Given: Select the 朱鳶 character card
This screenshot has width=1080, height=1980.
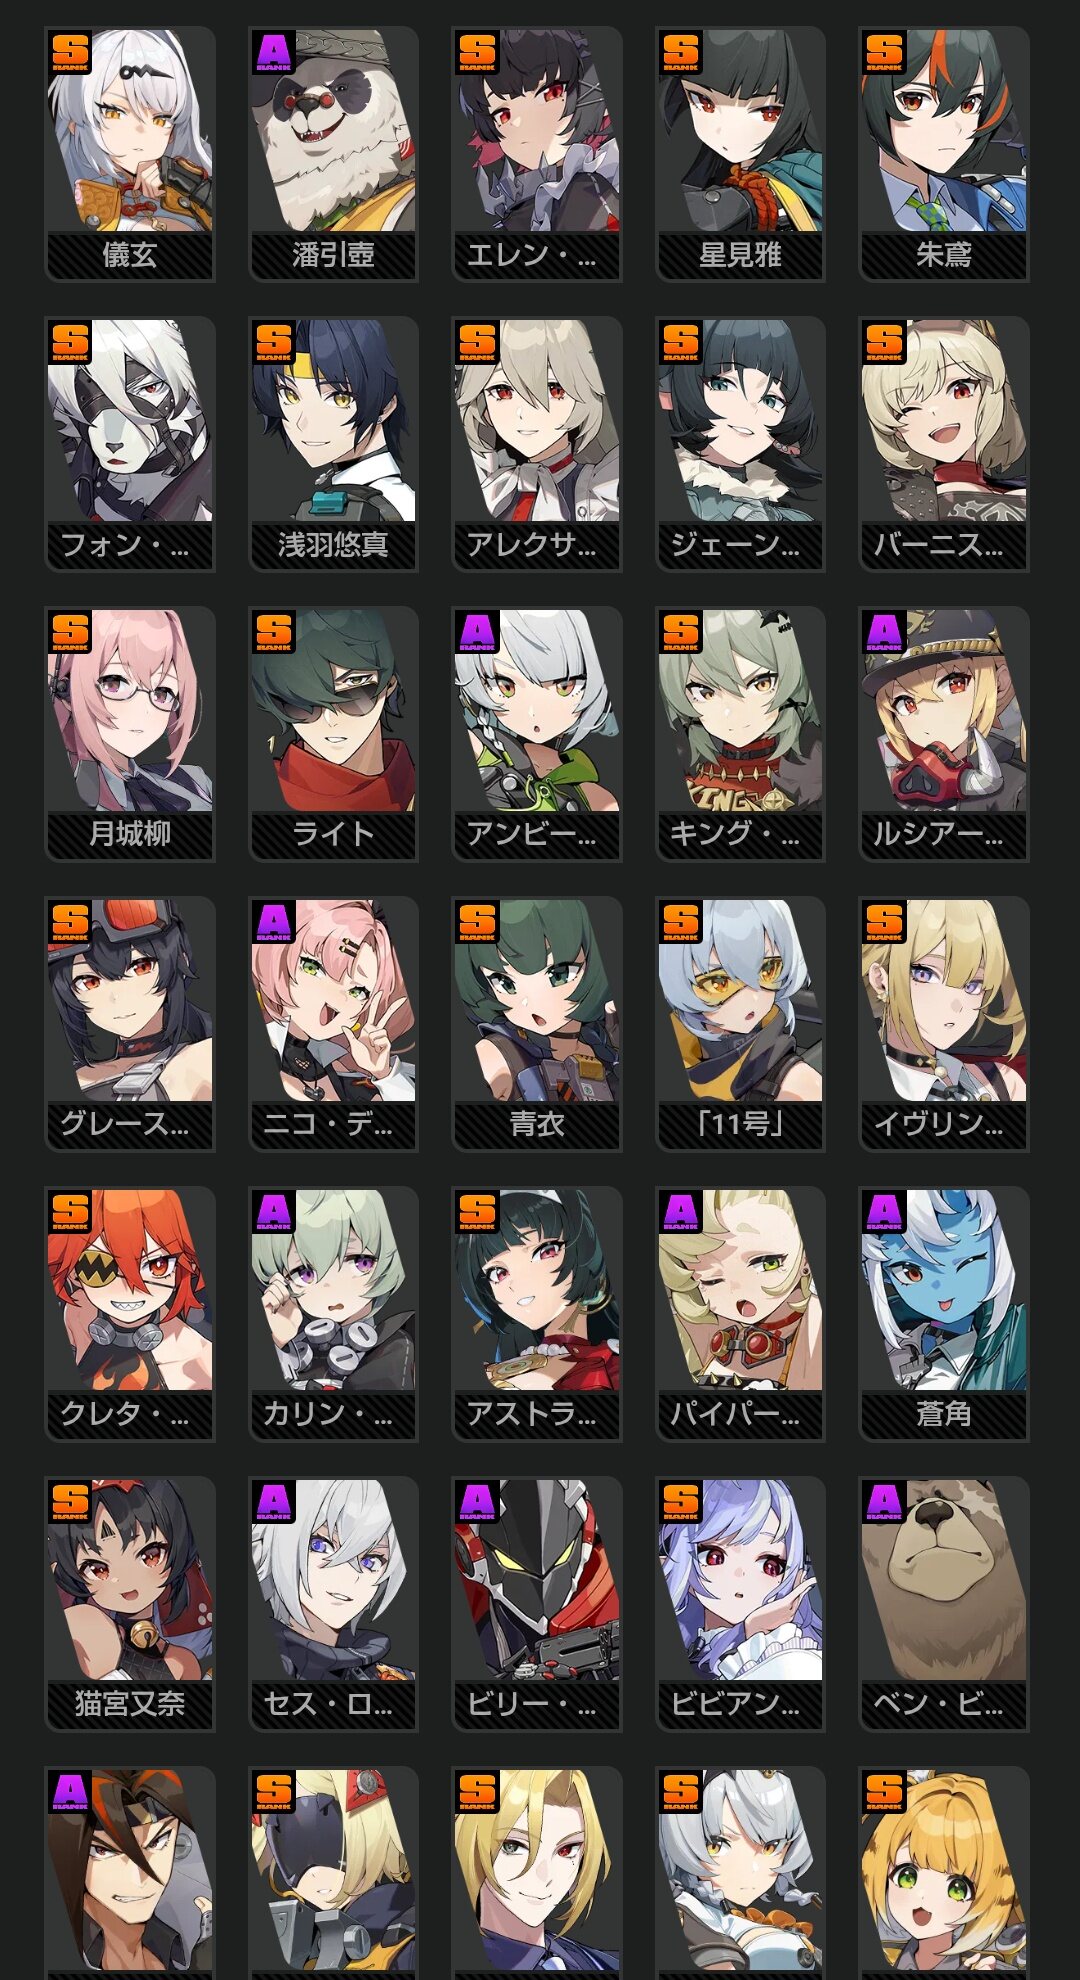Looking at the screenshot, I should (944, 154).
